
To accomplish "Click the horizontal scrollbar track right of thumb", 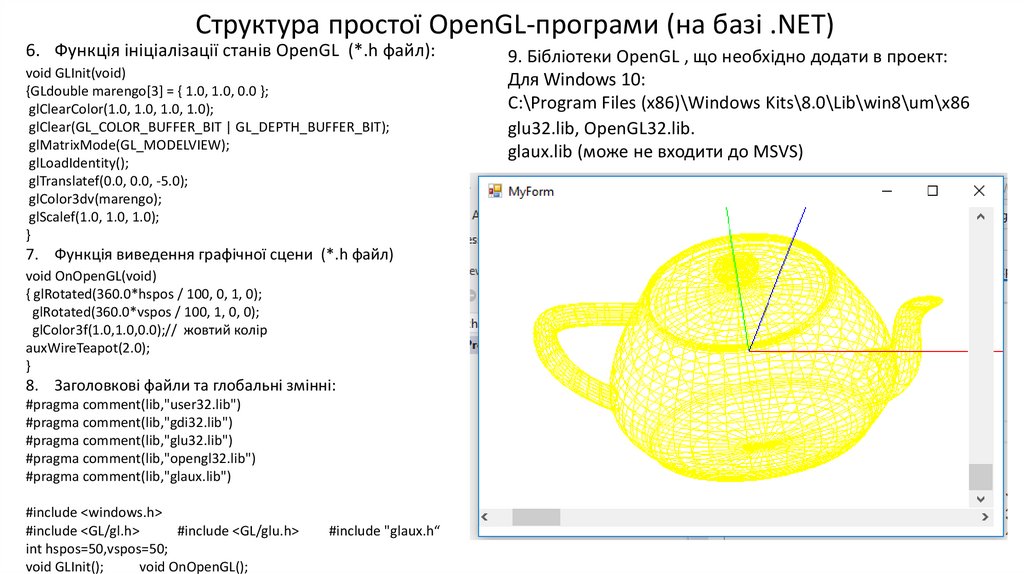I will pyautogui.click(x=769, y=517).
